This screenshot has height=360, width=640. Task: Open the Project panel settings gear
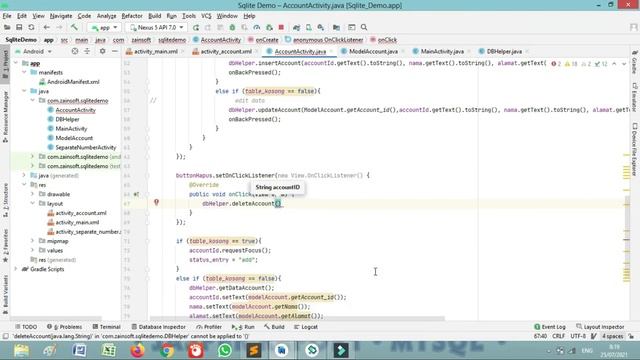pos(102,51)
